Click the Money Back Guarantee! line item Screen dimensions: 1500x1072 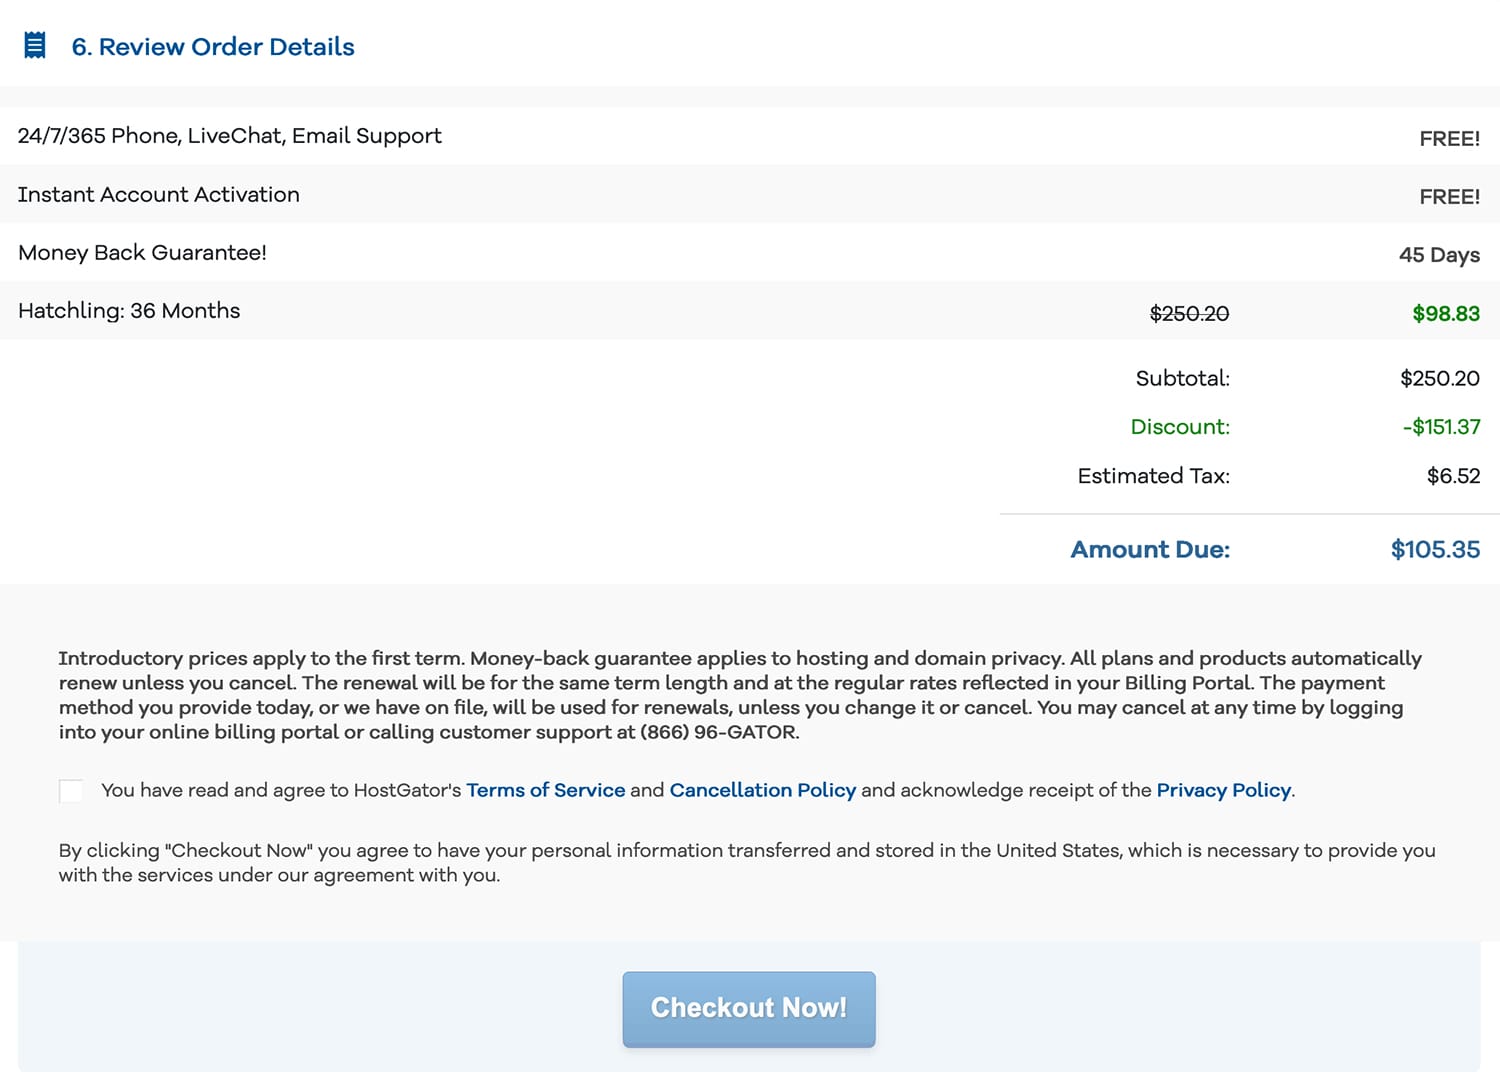(x=142, y=253)
